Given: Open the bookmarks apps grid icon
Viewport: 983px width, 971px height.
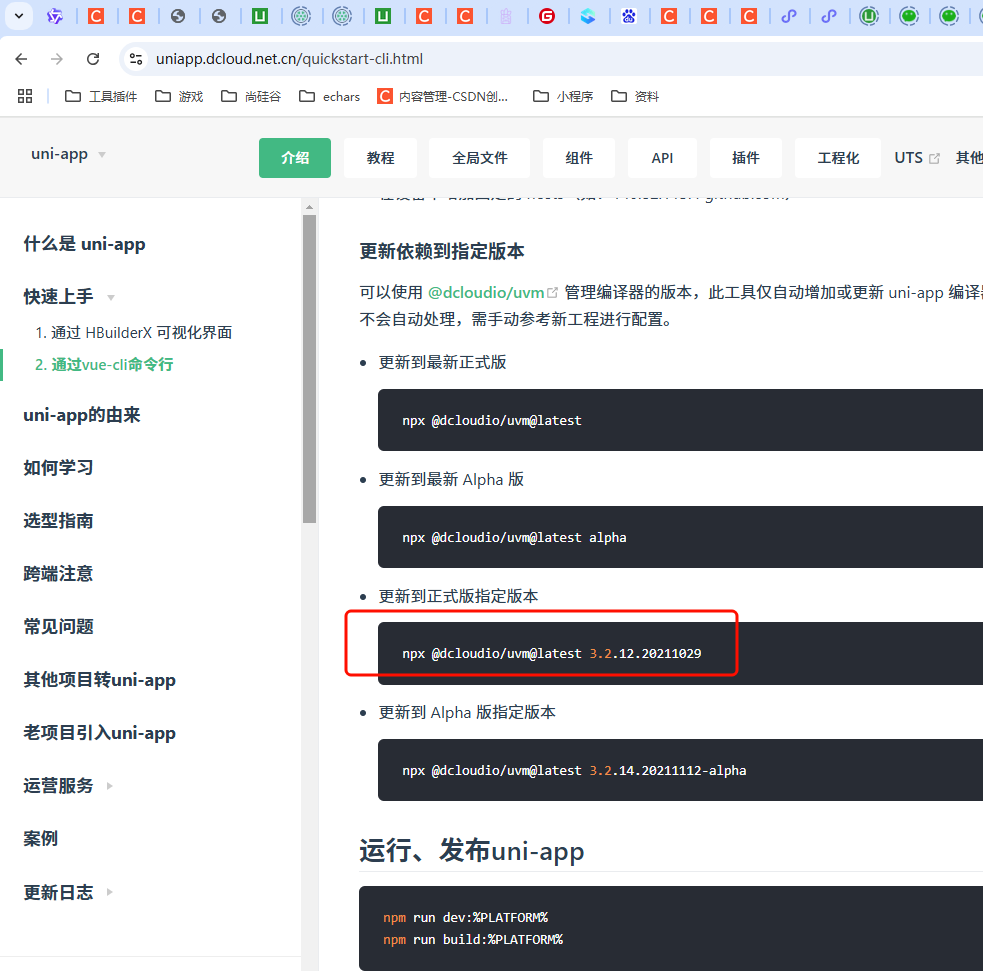Looking at the screenshot, I should click(x=25, y=96).
